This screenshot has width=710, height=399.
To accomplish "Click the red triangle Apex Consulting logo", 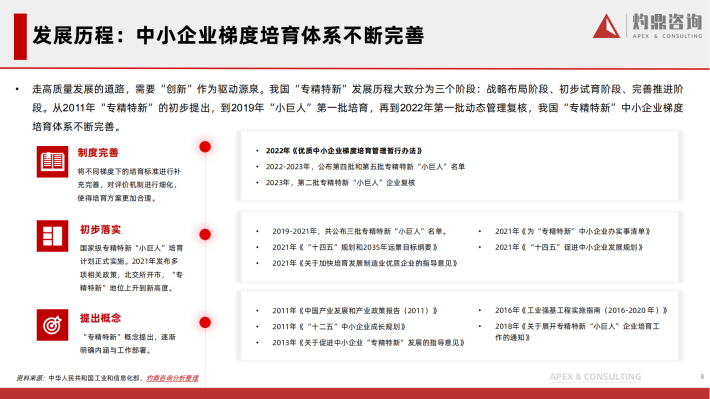I will [606, 26].
